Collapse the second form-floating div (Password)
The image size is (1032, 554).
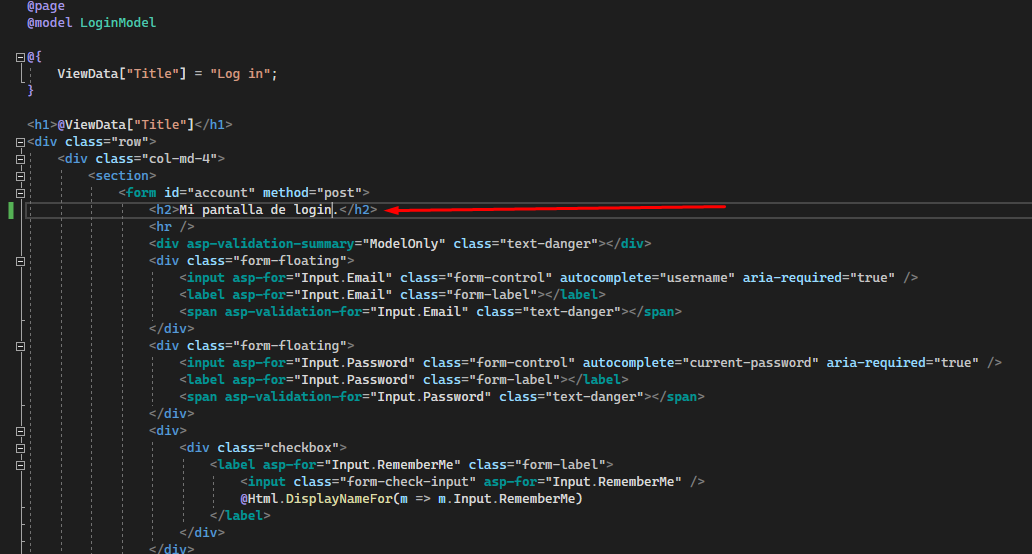[20, 346]
